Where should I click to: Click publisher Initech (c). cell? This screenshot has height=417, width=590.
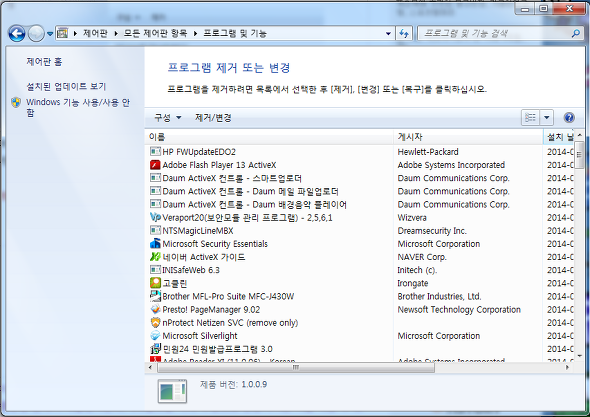pyautogui.click(x=417, y=270)
